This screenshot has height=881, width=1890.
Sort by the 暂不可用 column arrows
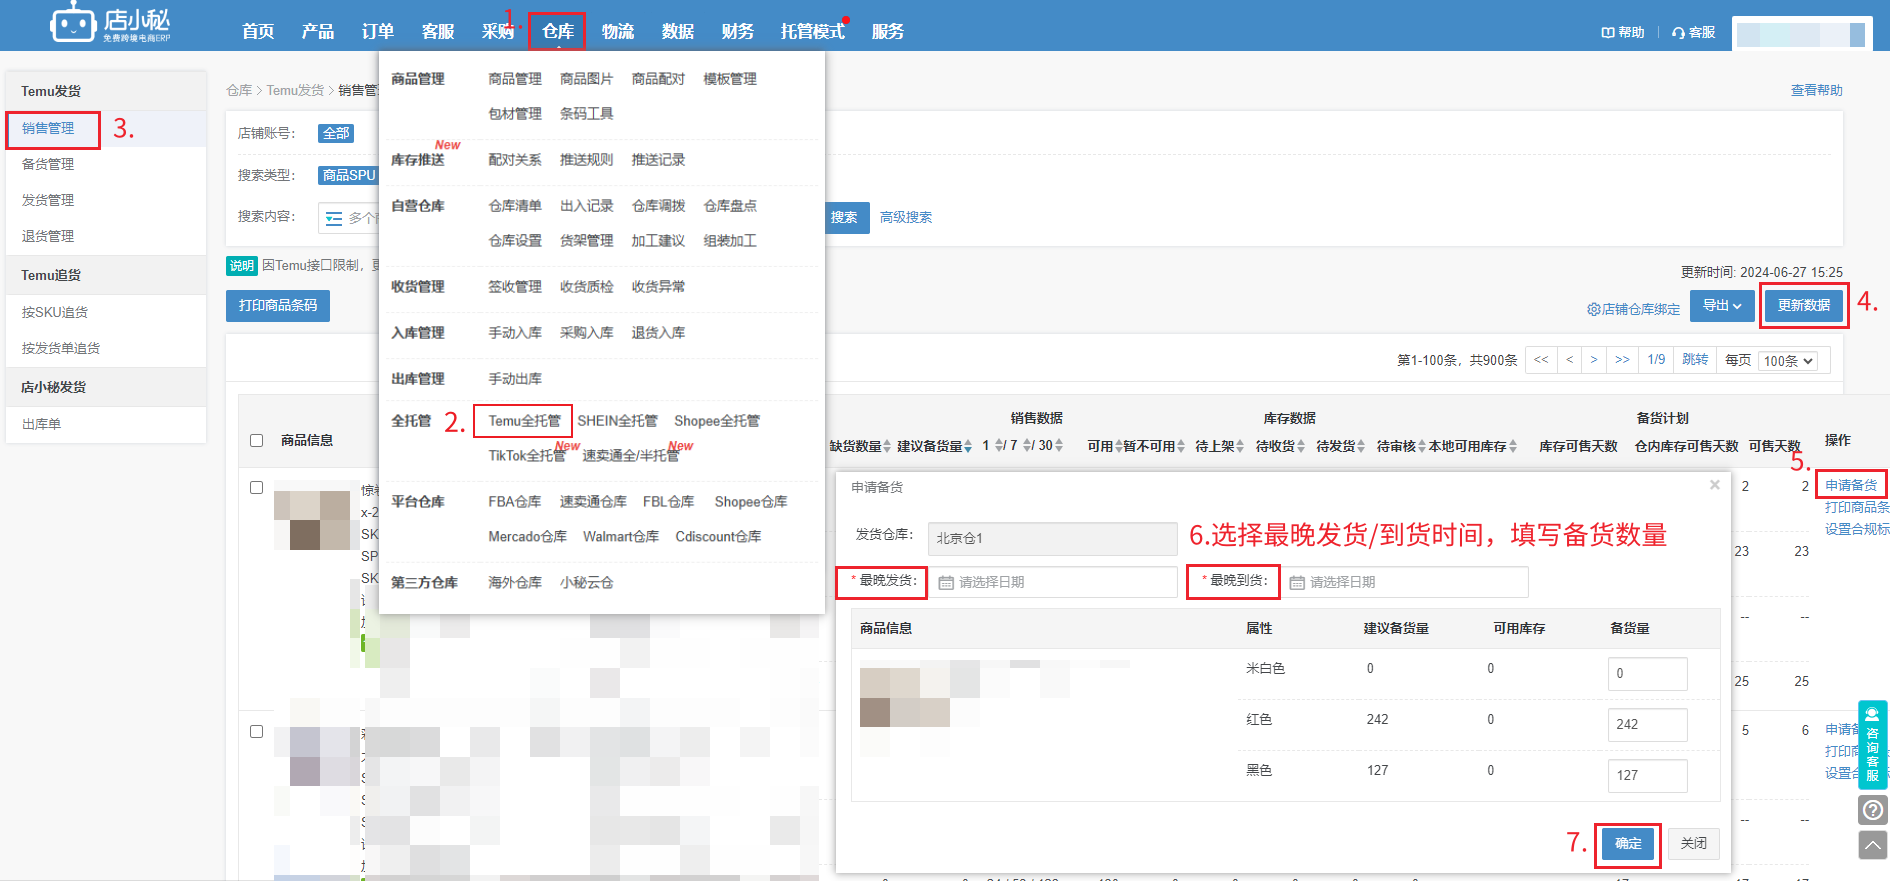click(1181, 446)
